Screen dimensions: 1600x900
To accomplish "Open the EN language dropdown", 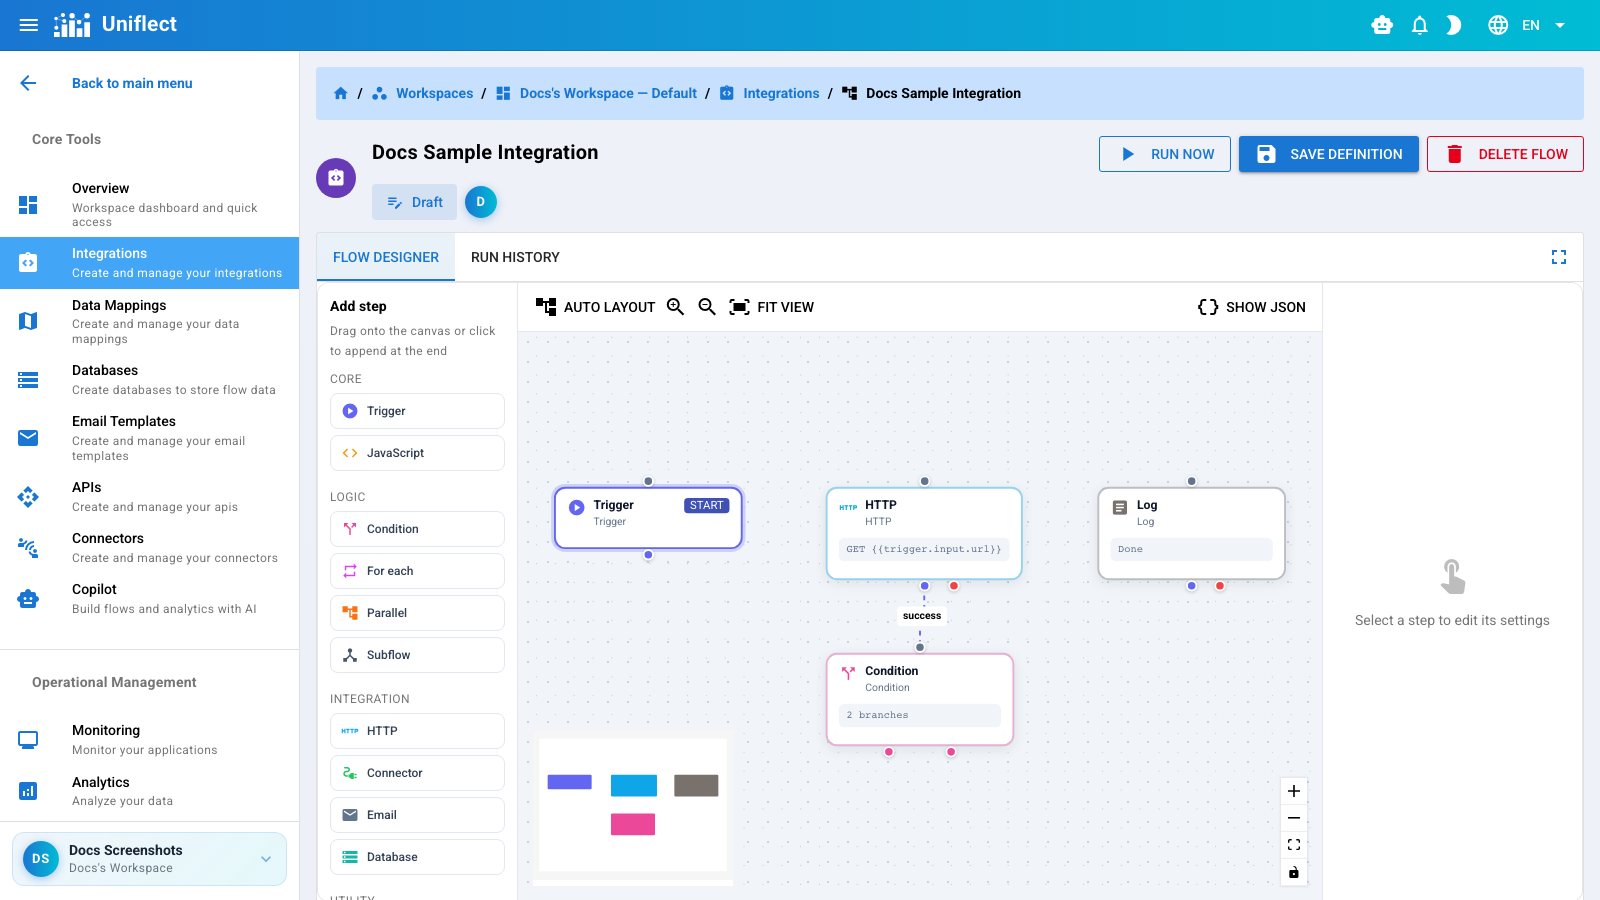I will [1543, 25].
